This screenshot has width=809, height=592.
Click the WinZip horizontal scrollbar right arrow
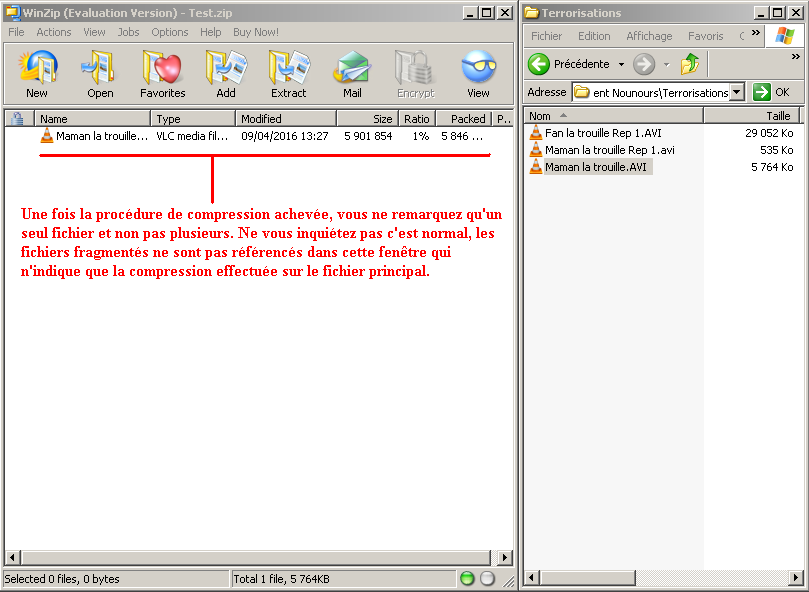(505, 558)
